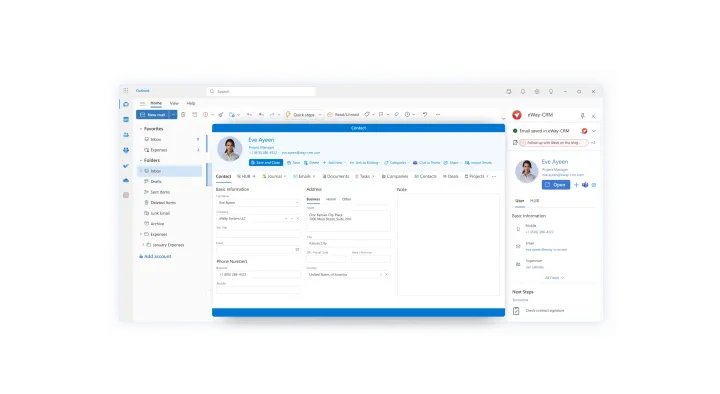Open the Country dropdown United States of America

[x=348, y=275]
